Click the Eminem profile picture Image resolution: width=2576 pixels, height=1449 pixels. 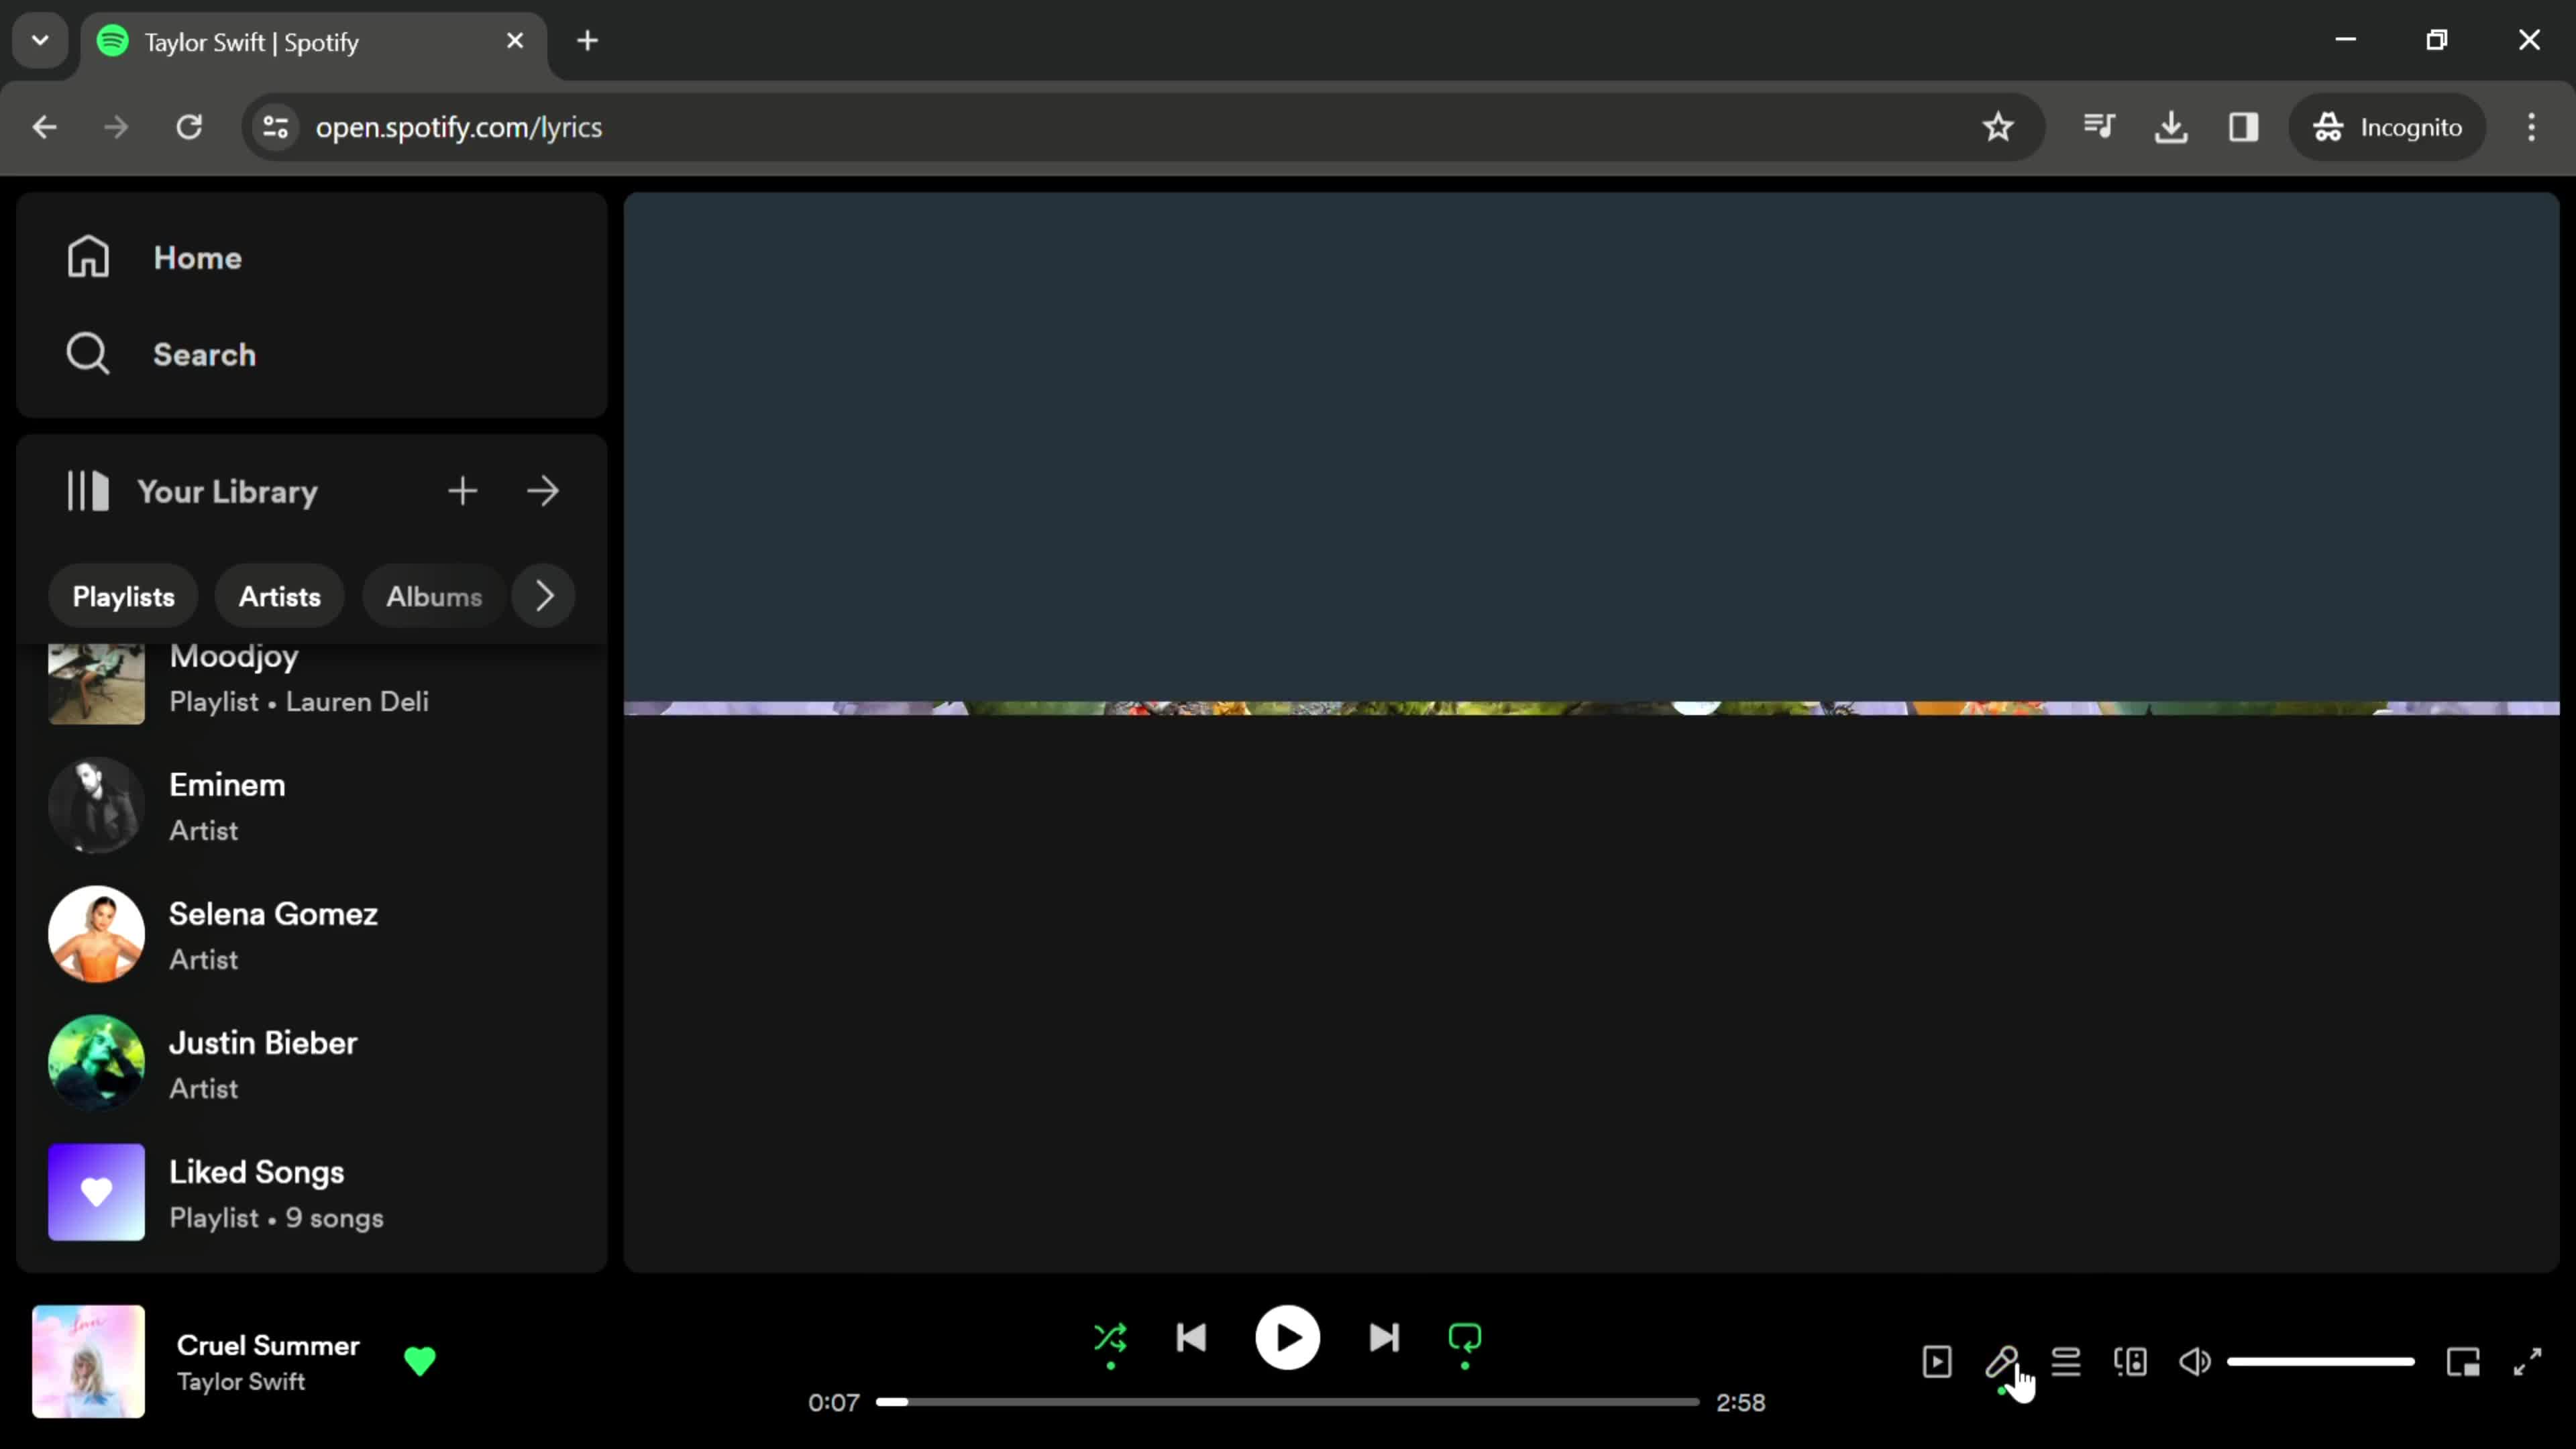pos(97,806)
